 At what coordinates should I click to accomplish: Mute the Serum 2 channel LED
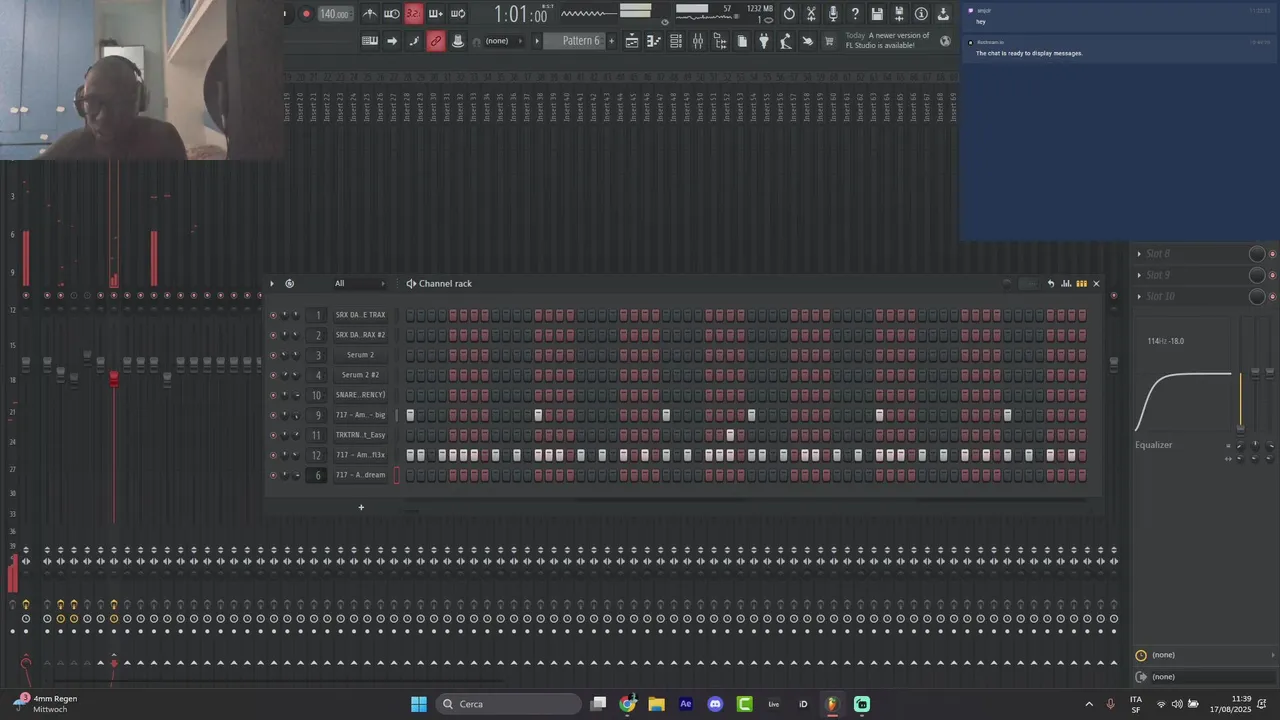273,355
